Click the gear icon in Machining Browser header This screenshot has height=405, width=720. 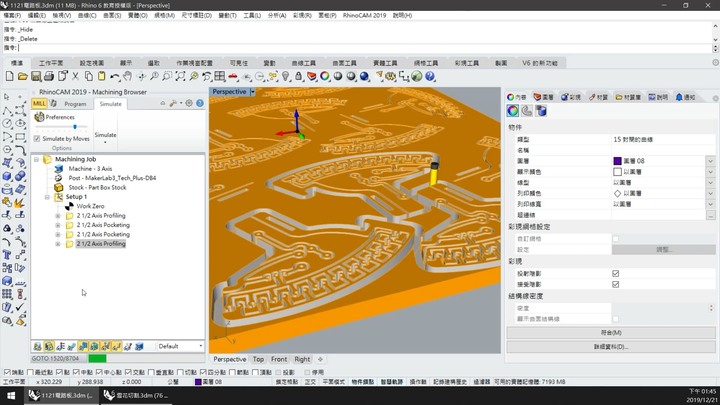(189, 103)
